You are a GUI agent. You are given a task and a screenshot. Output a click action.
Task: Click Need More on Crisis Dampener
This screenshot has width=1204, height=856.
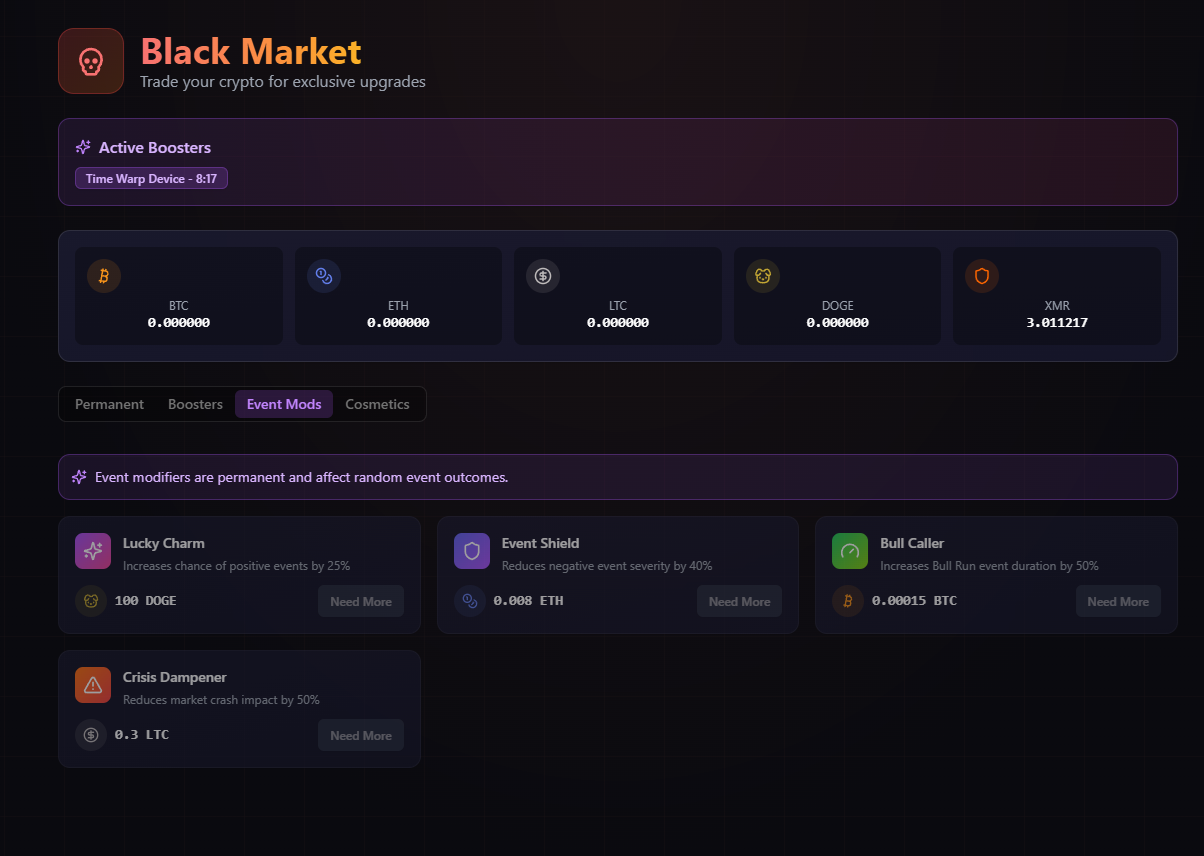[x=361, y=736]
